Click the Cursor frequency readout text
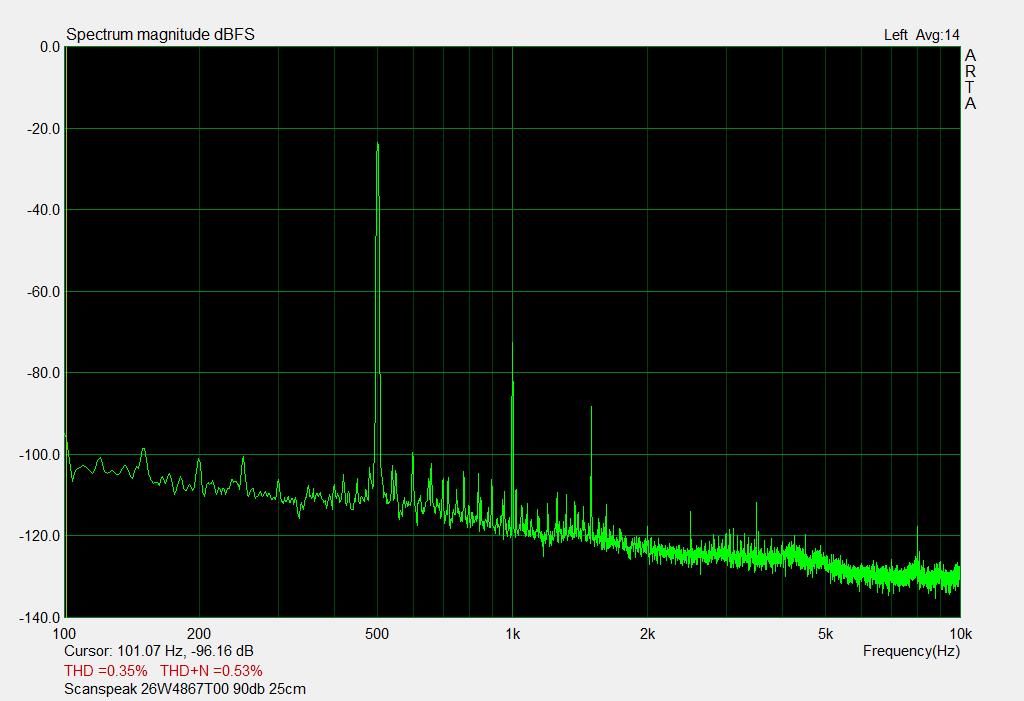Screen dimensions: 1024x701 (x=158, y=651)
